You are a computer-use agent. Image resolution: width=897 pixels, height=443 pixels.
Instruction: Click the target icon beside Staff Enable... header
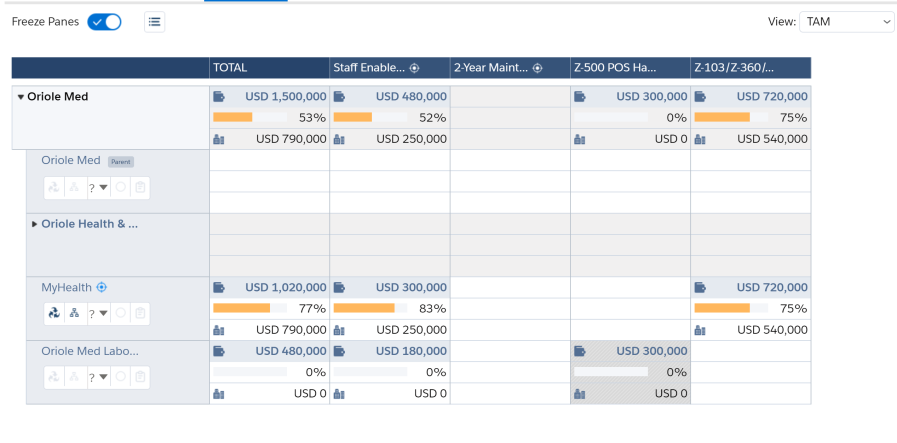(x=415, y=68)
